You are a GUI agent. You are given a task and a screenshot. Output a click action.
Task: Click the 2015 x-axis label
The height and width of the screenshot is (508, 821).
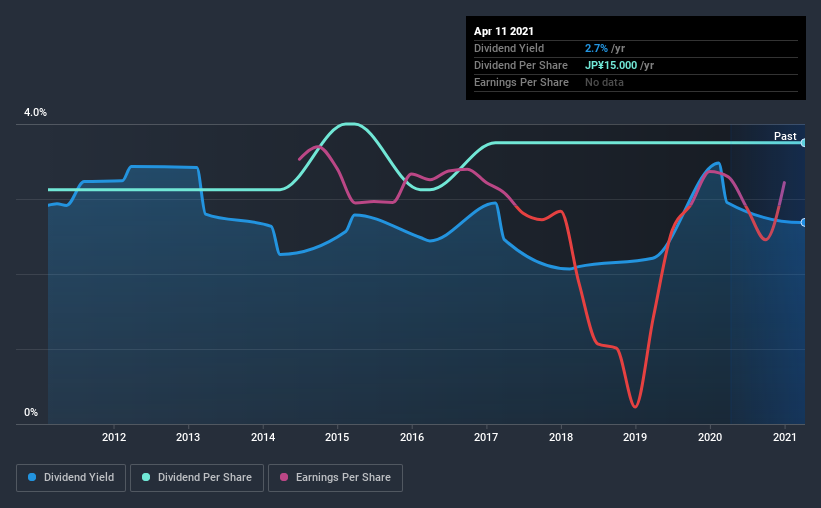[x=337, y=437]
